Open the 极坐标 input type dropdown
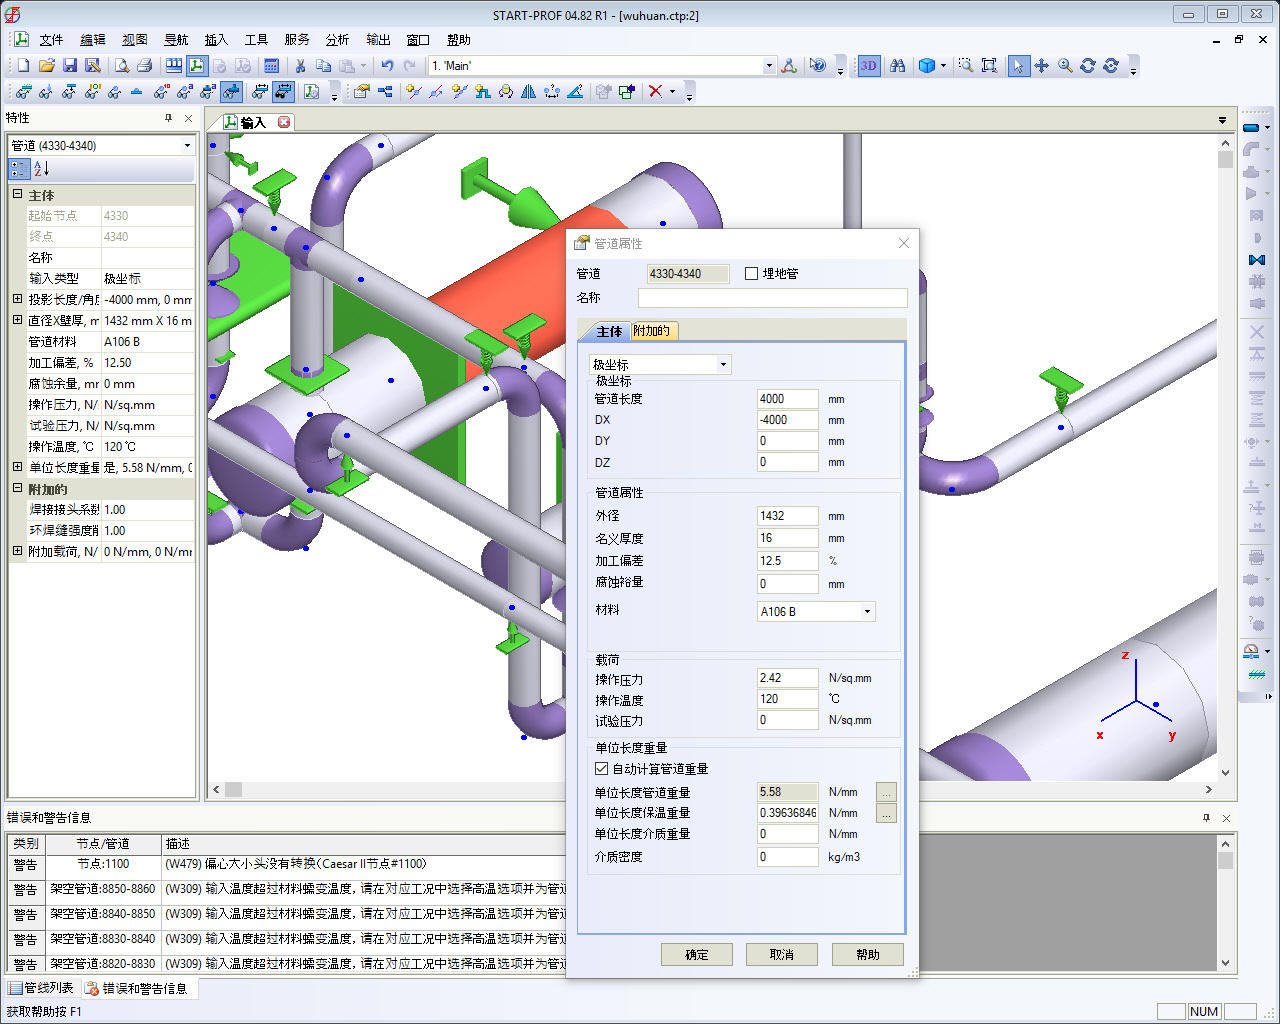The height and width of the screenshot is (1024, 1280). [x=723, y=365]
